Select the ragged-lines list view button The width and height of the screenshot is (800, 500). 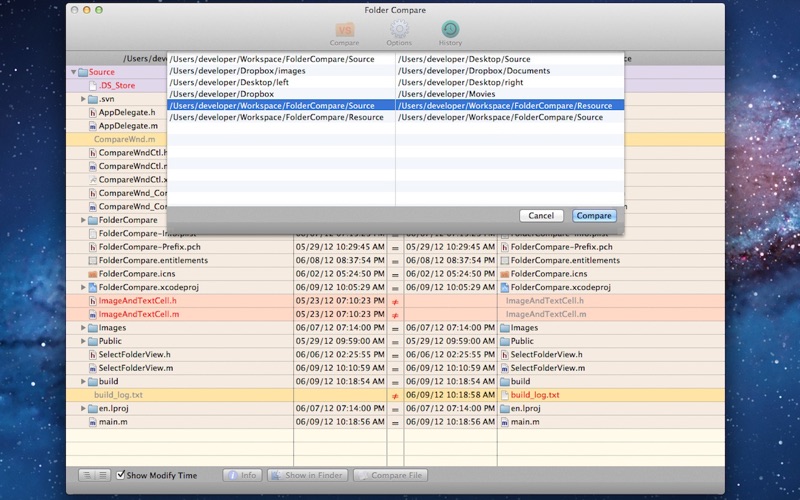pos(87,476)
